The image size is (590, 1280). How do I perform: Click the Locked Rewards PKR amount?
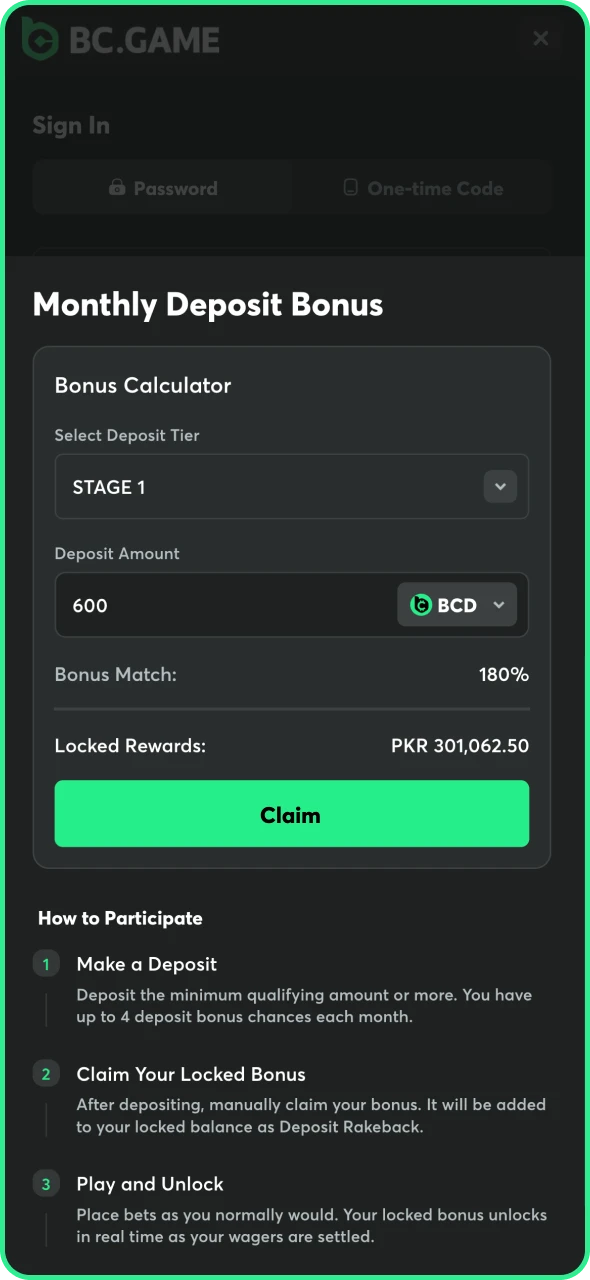click(460, 745)
